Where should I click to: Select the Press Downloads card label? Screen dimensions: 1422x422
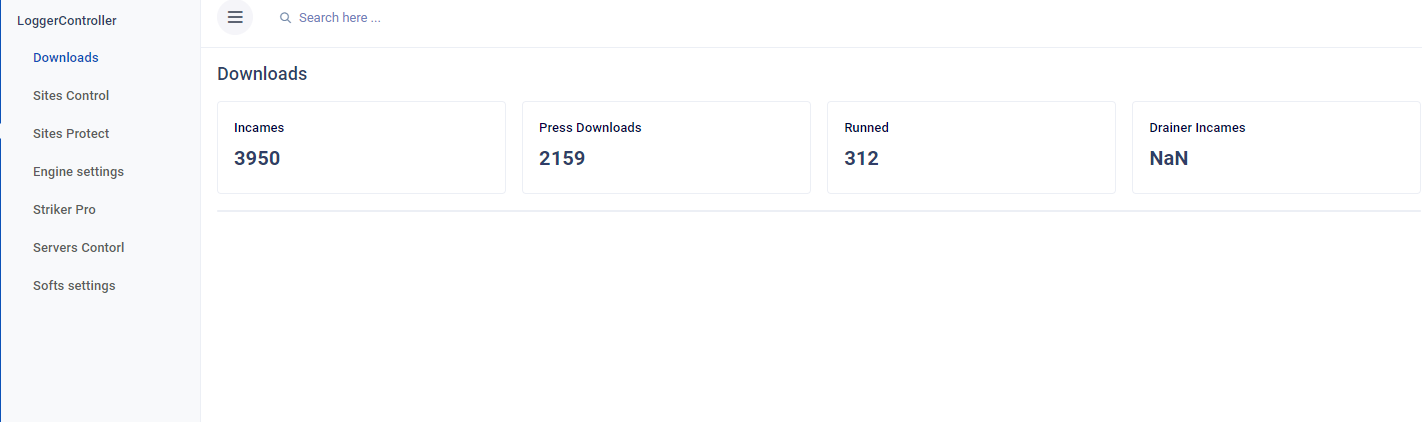coord(590,128)
